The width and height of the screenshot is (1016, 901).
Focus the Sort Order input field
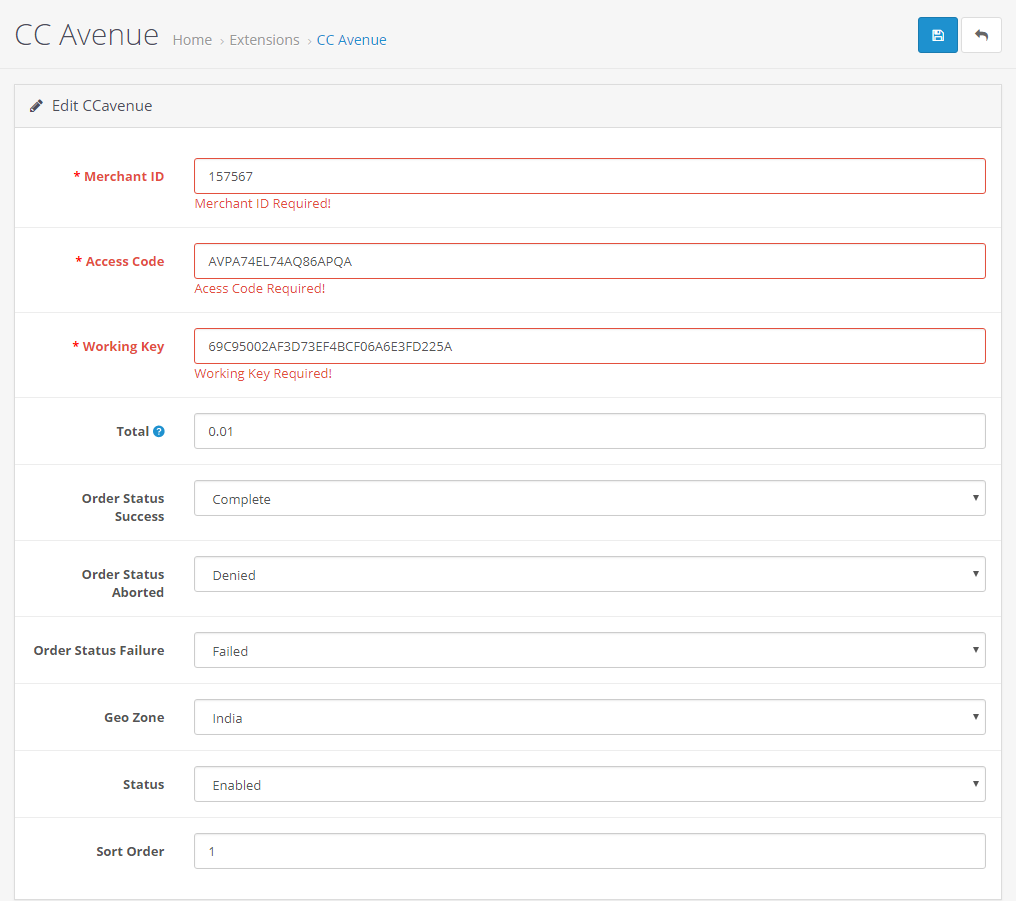tap(590, 851)
